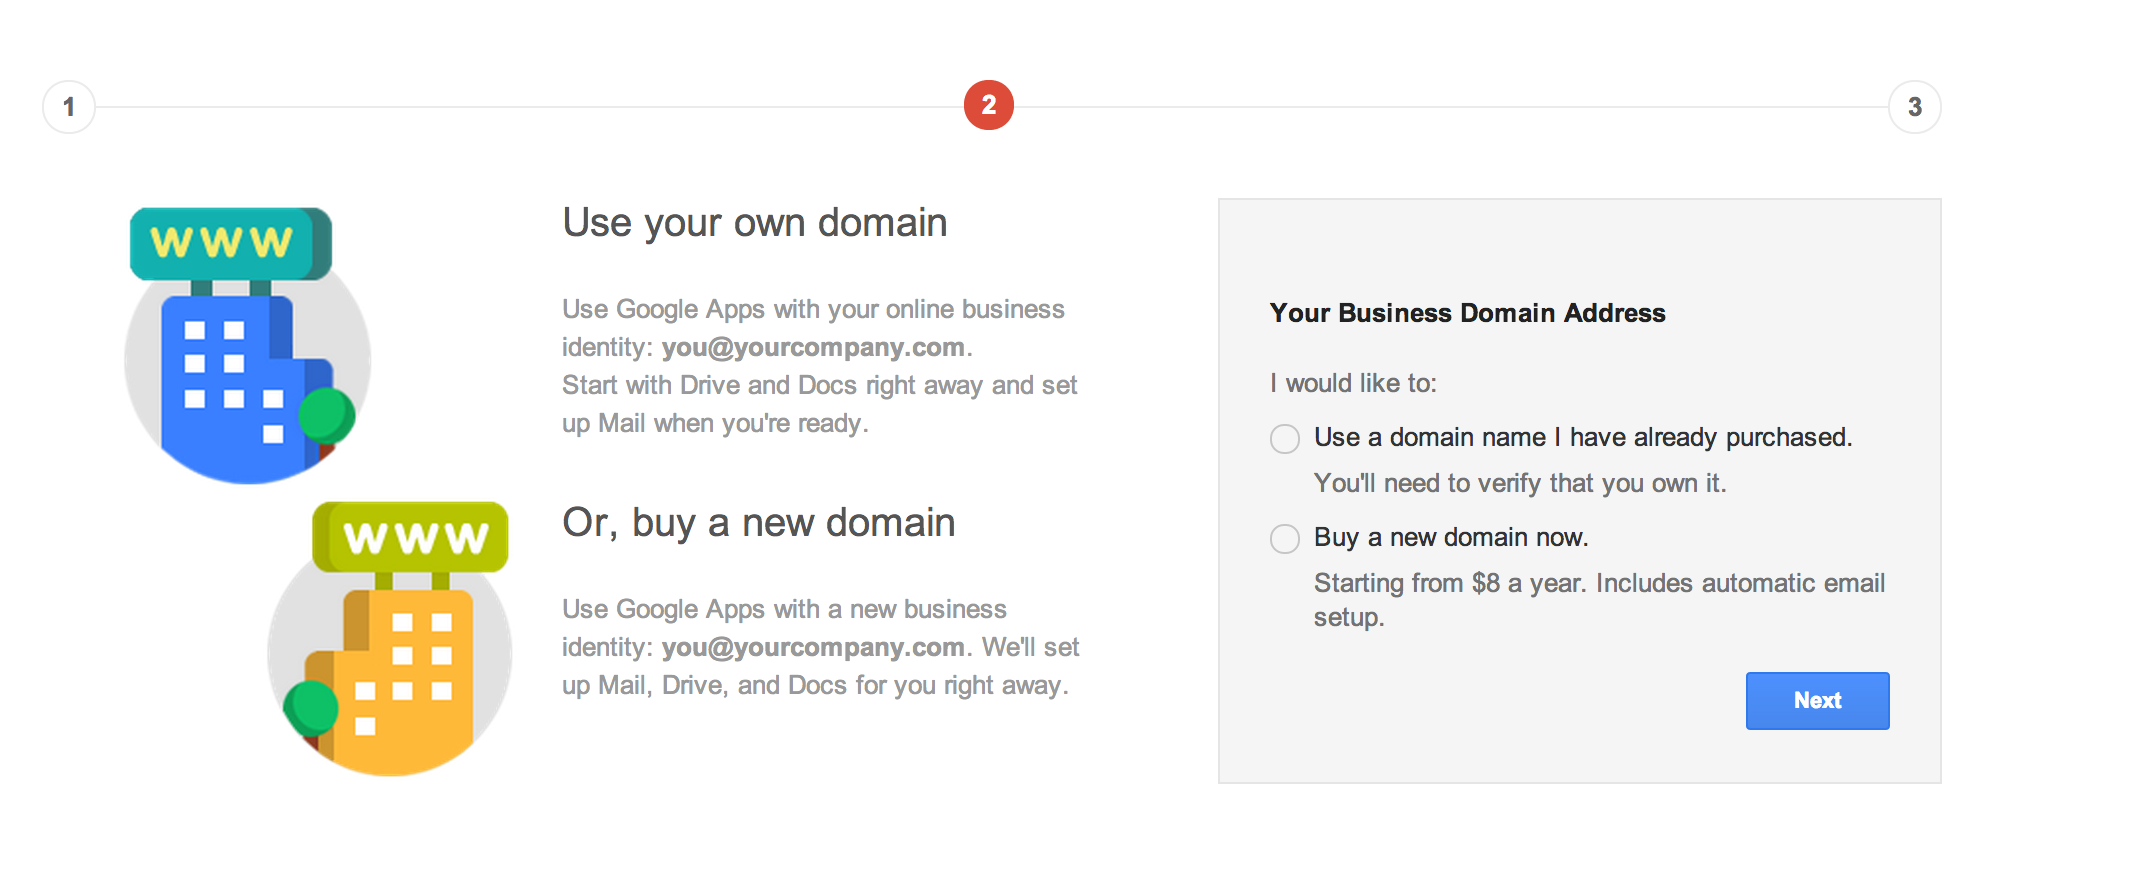Click the blue building domain illustration
This screenshot has height=870, width=2136.
point(248,346)
